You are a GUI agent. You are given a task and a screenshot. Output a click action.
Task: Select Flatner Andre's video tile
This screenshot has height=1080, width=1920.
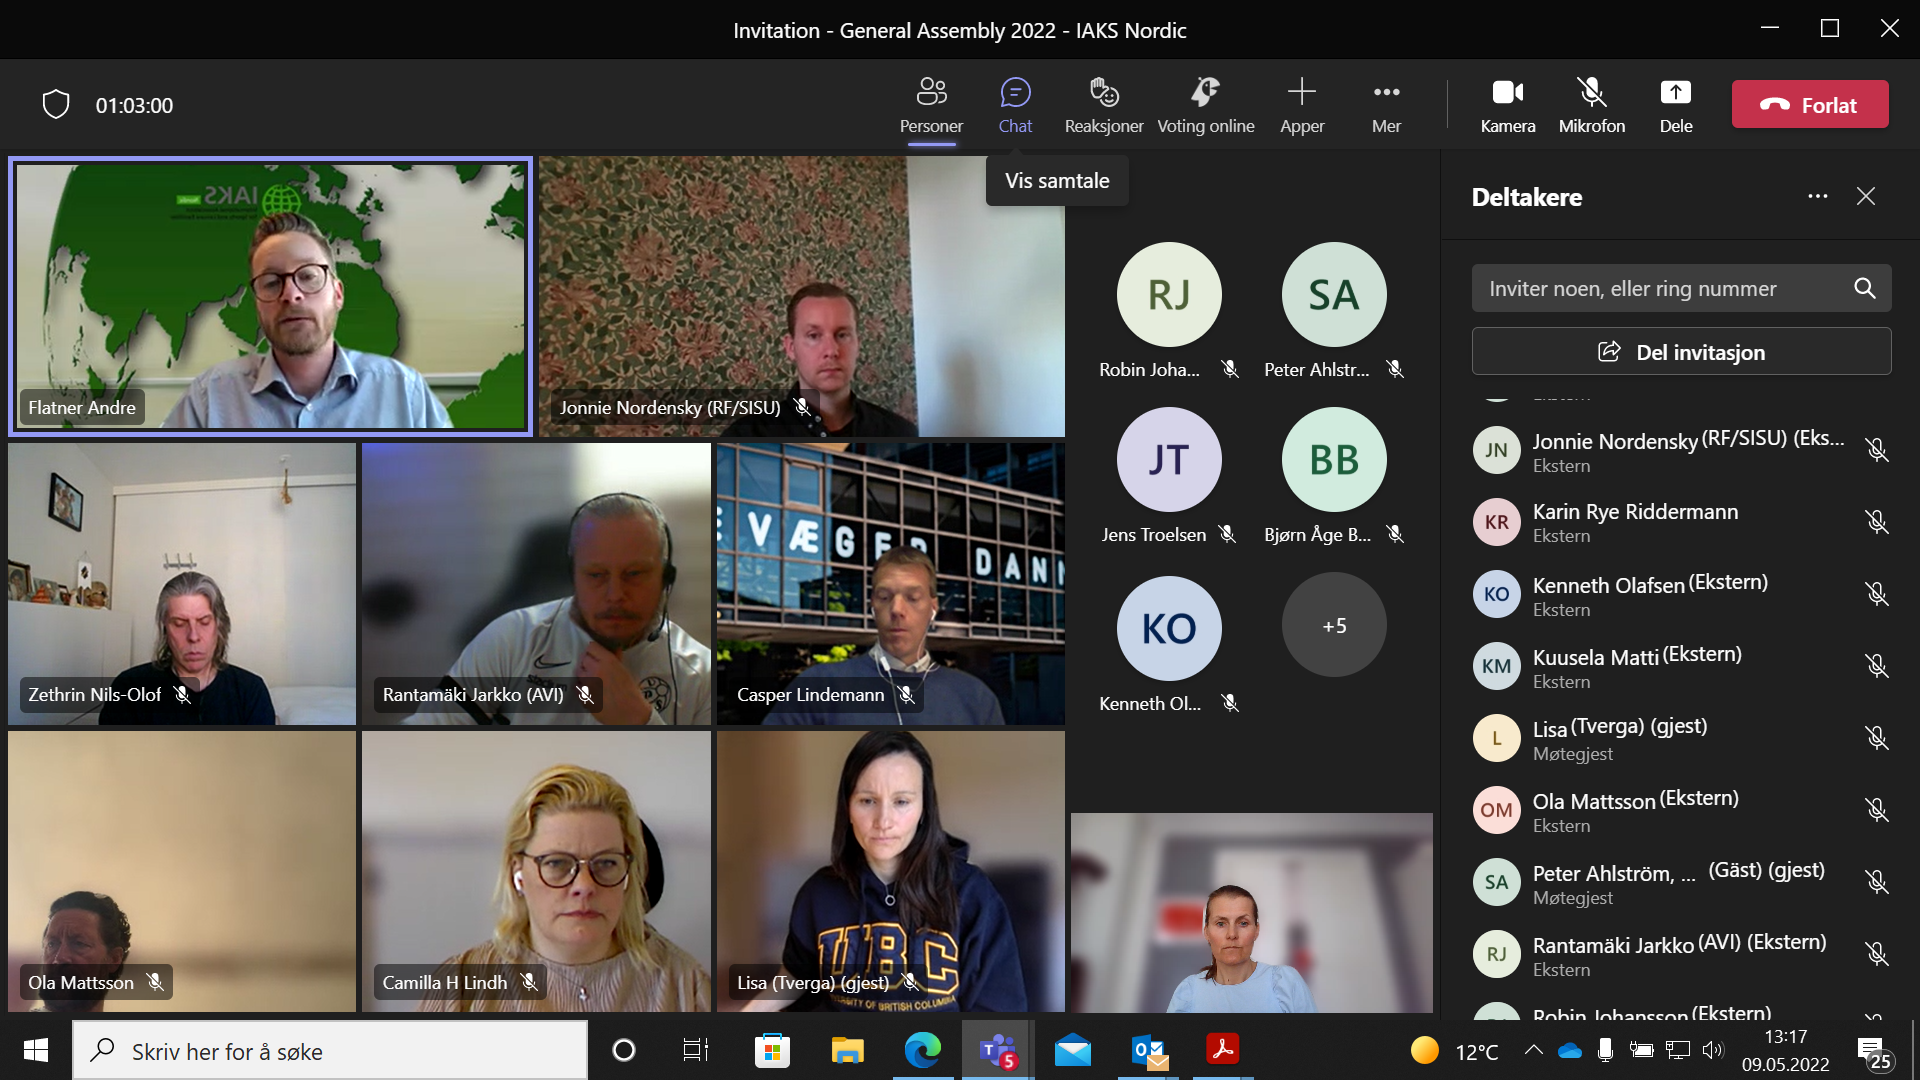(x=270, y=296)
